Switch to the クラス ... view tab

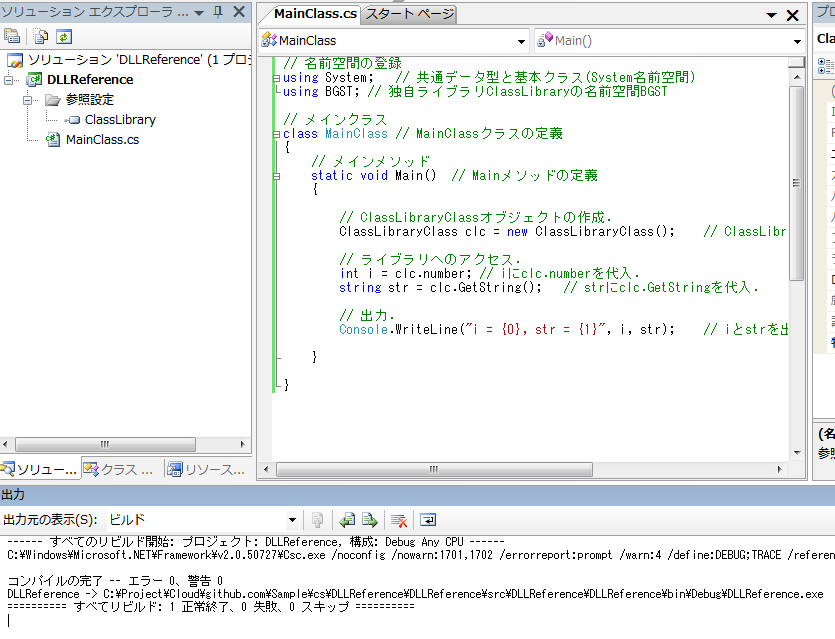[119, 470]
